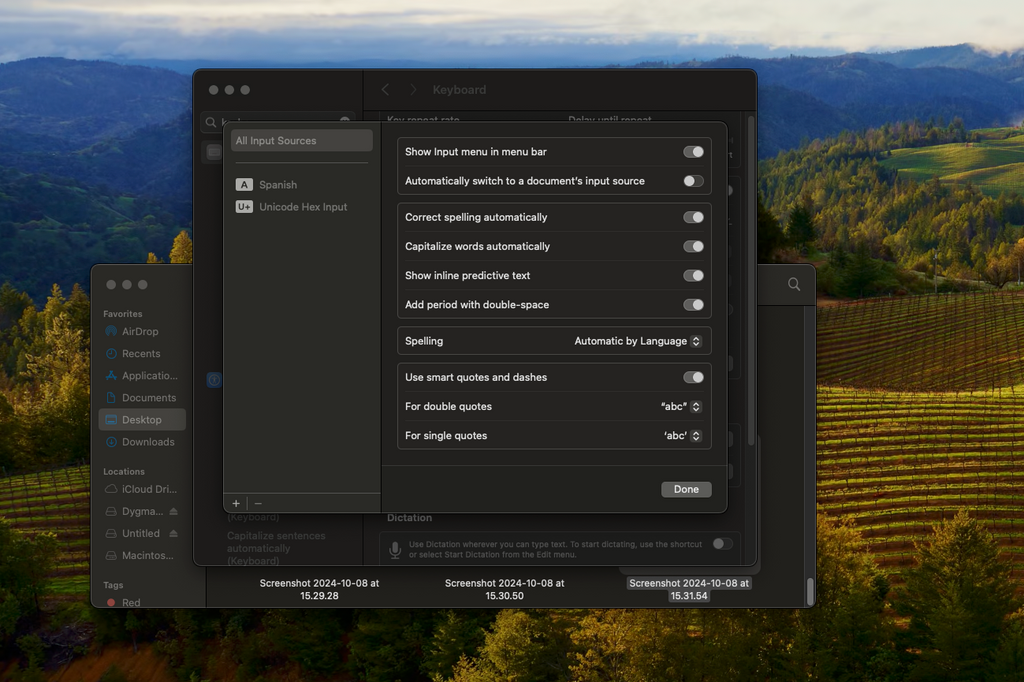Go back with the Keyboard back arrow
Screen dimensions: 1024x682
coord(386,90)
